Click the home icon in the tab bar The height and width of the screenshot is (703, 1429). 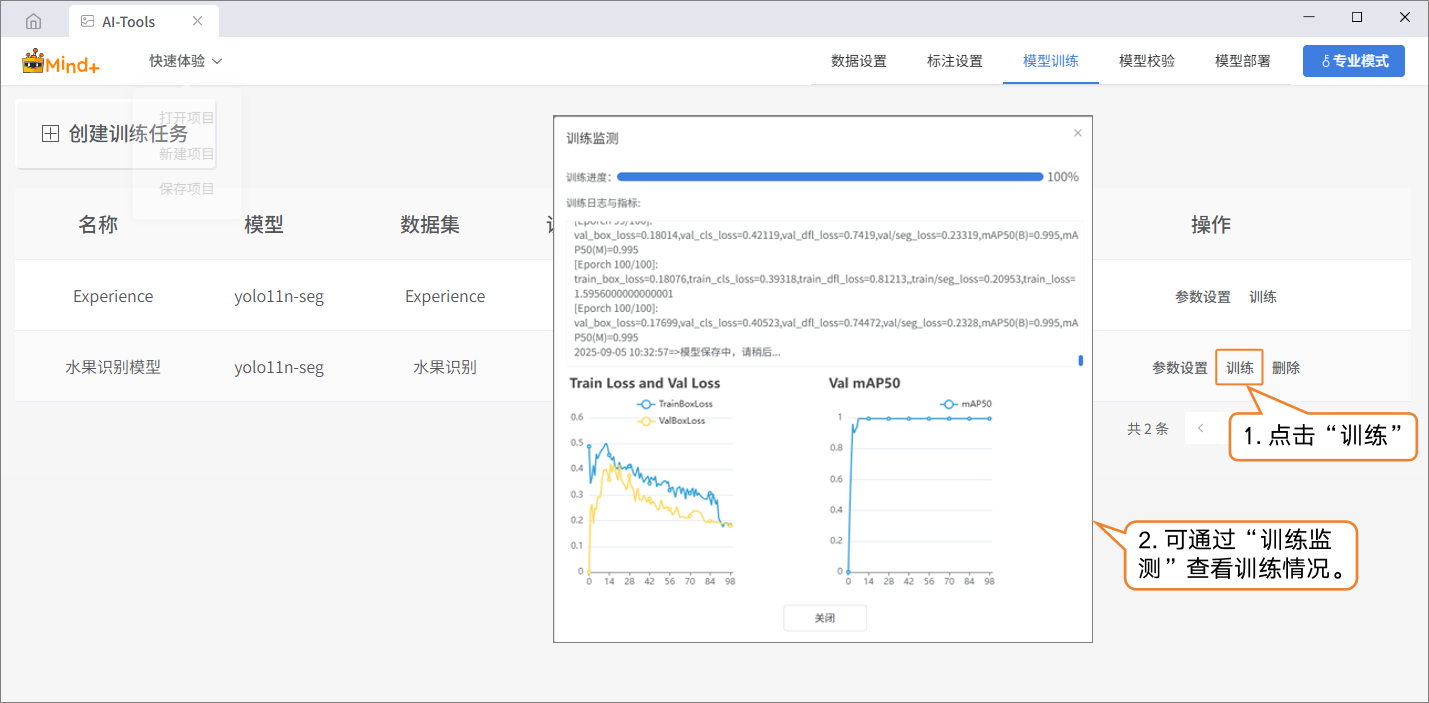[x=34, y=21]
